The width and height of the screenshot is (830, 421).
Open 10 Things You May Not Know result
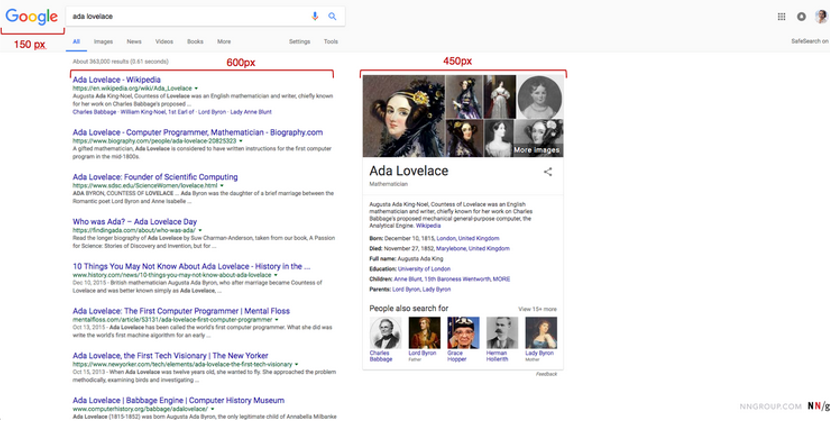192,266
